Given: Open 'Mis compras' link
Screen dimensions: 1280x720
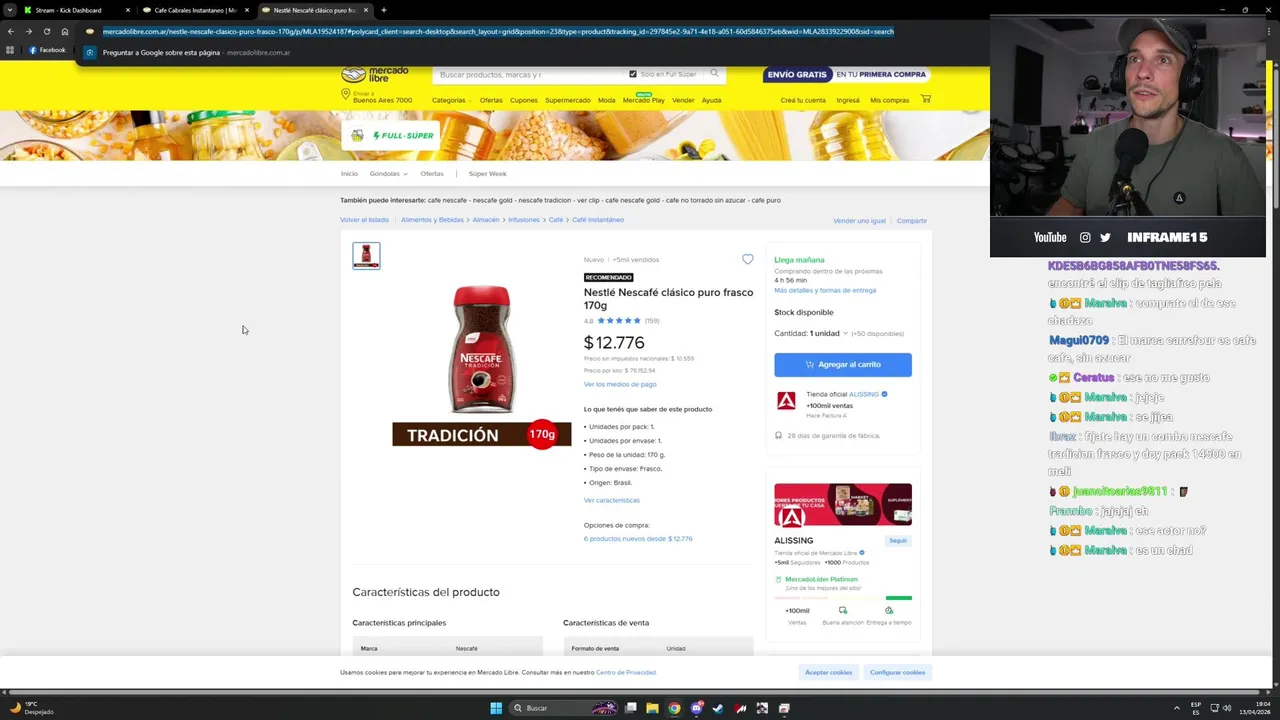Looking at the screenshot, I should coord(889,100).
